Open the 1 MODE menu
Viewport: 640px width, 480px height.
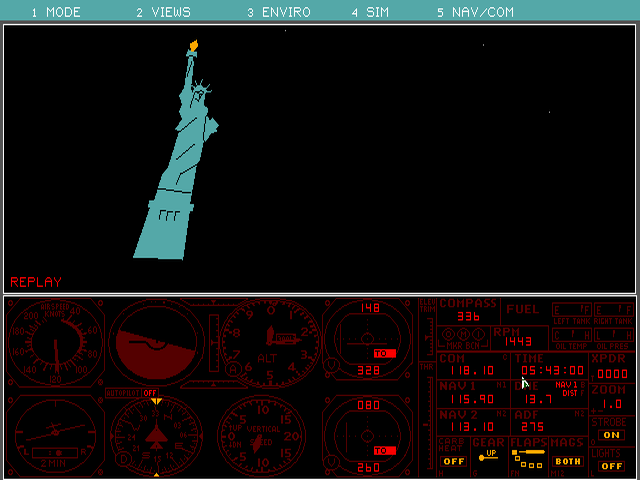[x=56, y=12]
